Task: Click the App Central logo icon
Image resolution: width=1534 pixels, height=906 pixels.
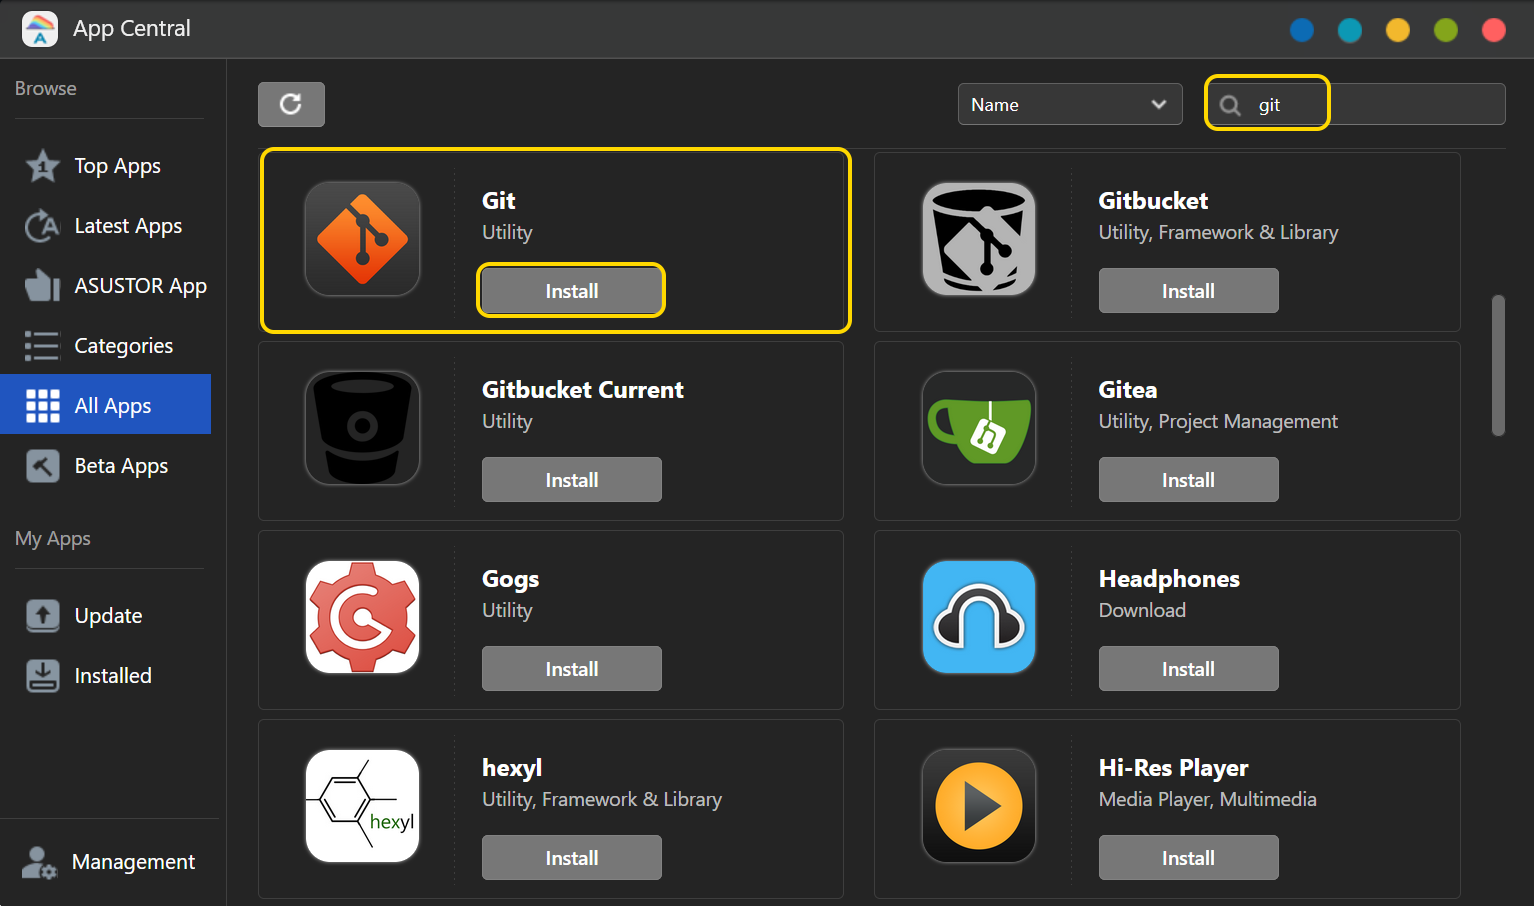Action: (40, 29)
